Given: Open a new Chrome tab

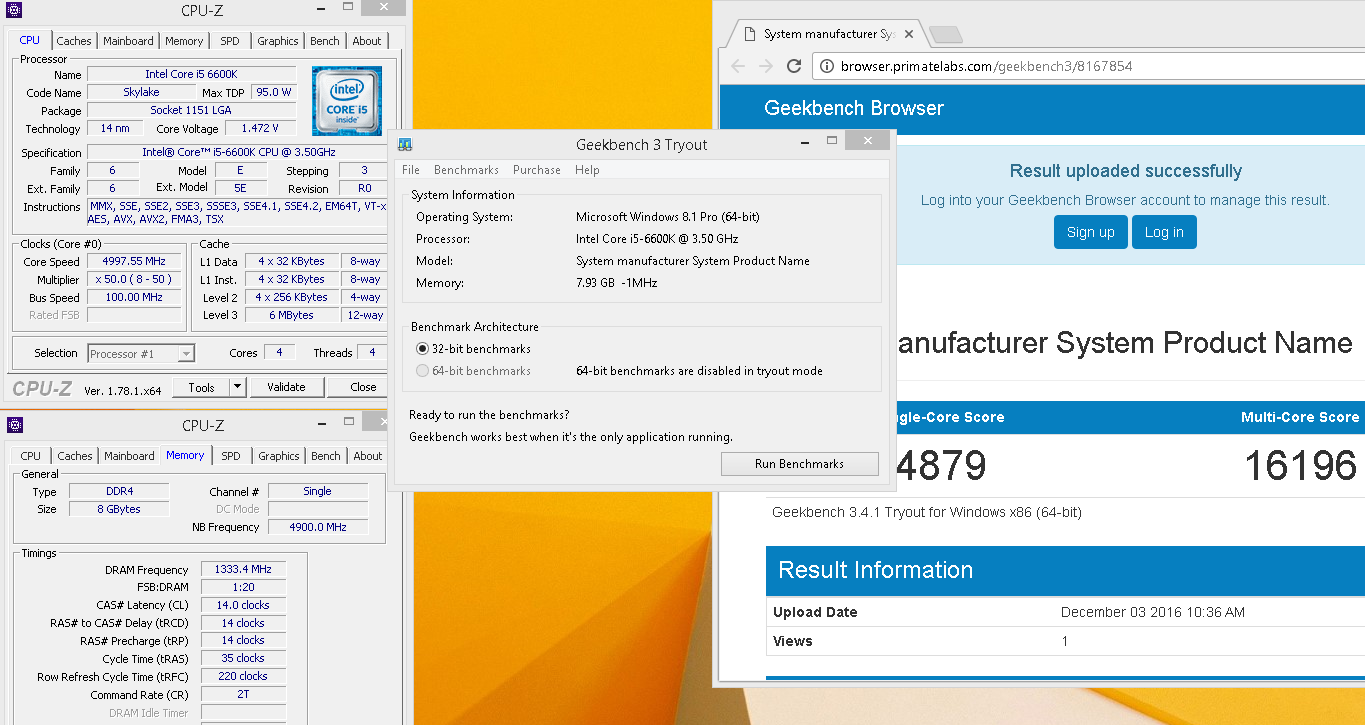Looking at the screenshot, I should (944, 36).
